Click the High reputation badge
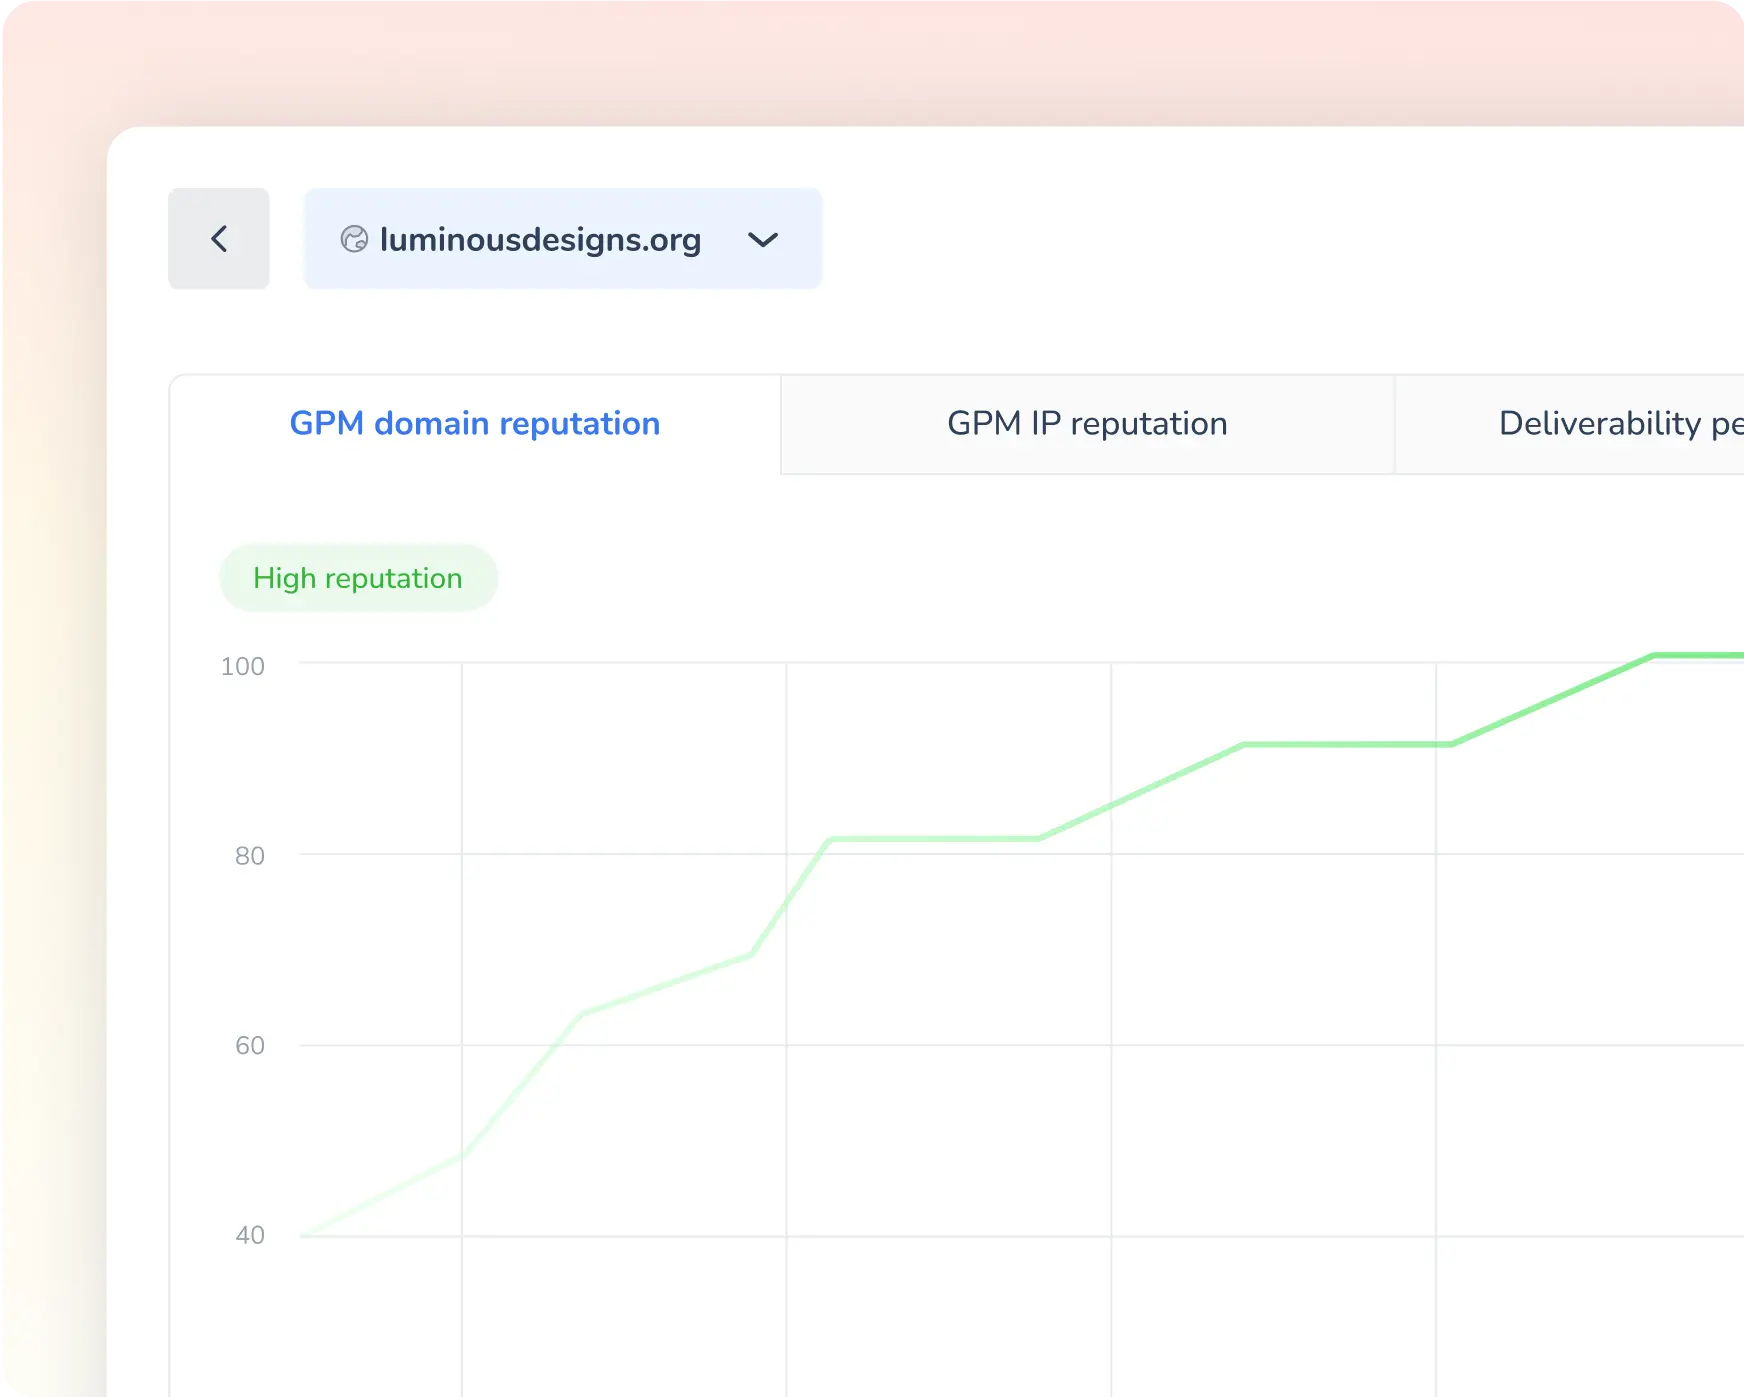Viewport: 1744px width, 1397px height. click(x=358, y=578)
